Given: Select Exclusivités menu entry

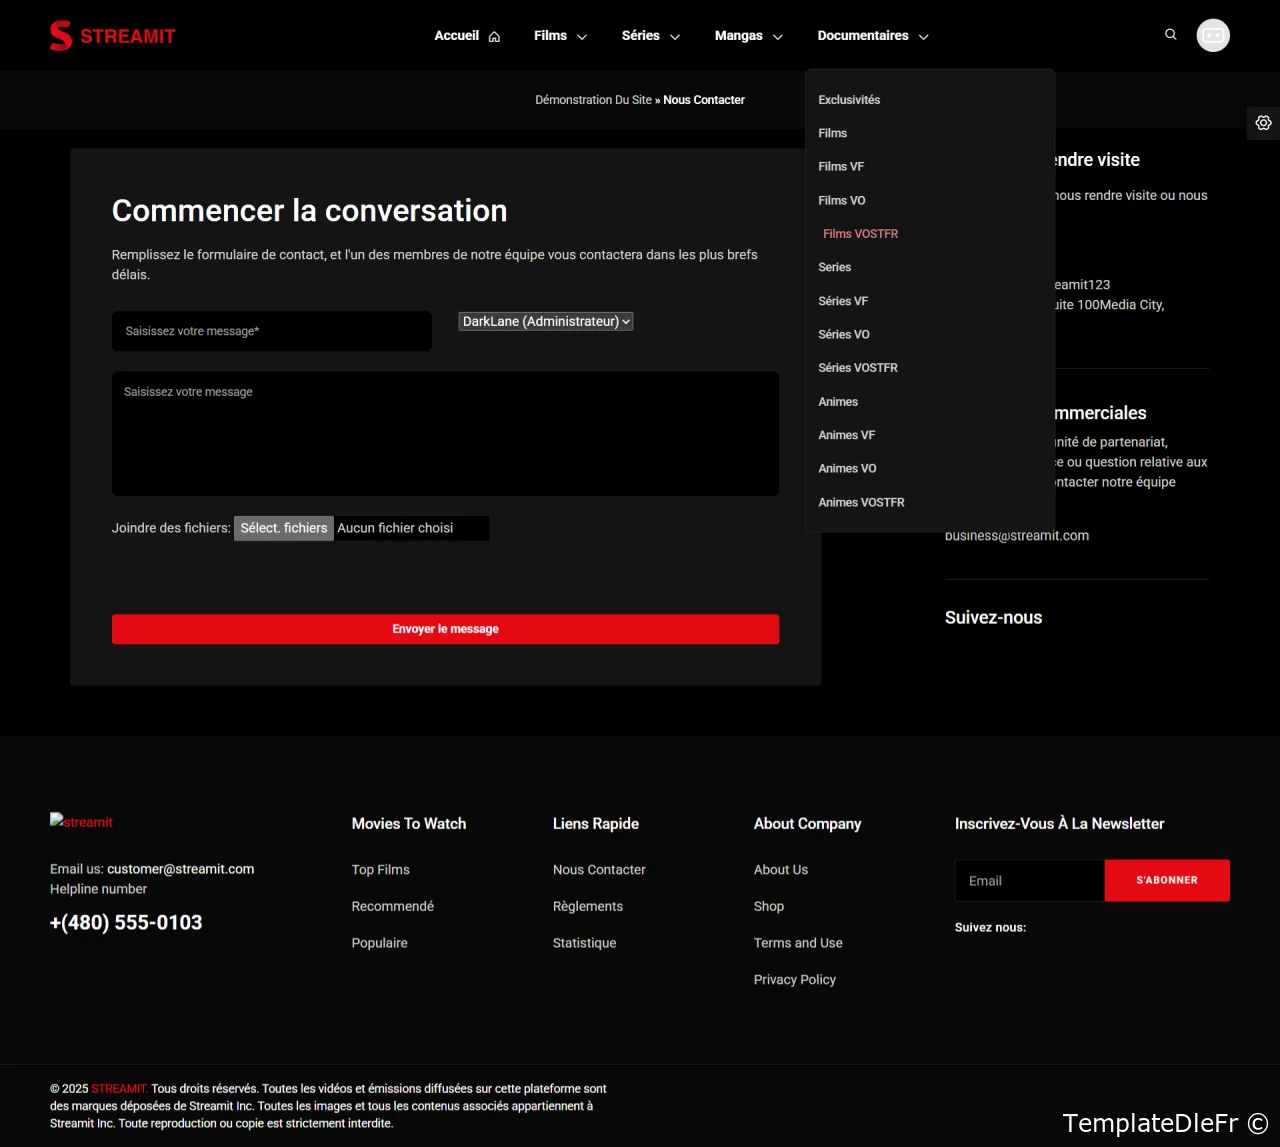Looking at the screenshot, I should 849,100.
